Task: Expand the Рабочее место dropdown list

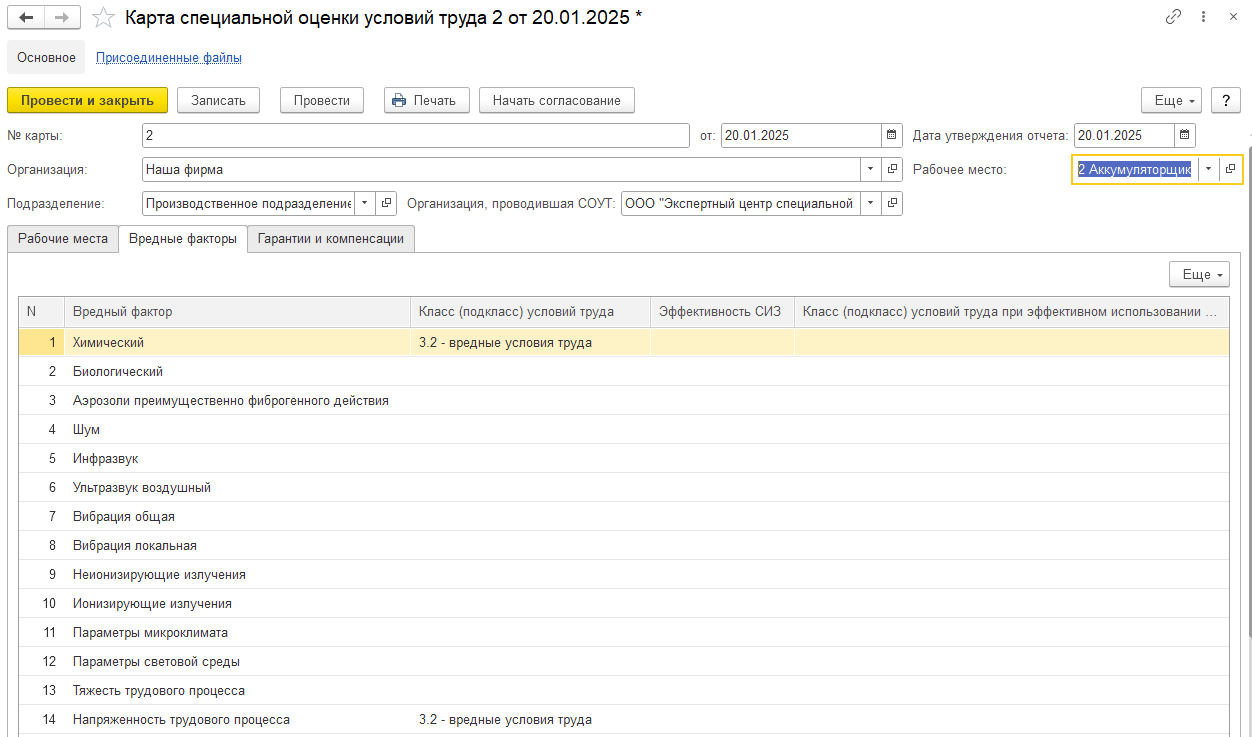Action: tap(1208, 170)
